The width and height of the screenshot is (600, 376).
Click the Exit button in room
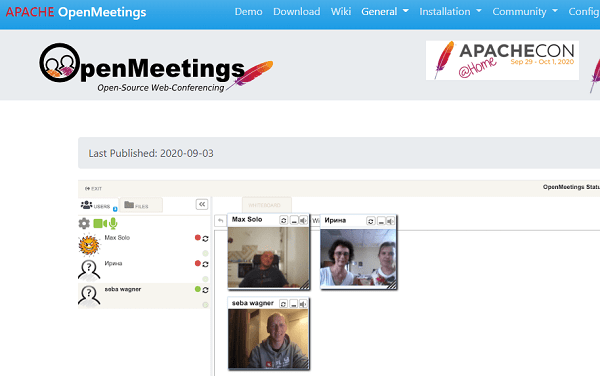pos(93,189)
